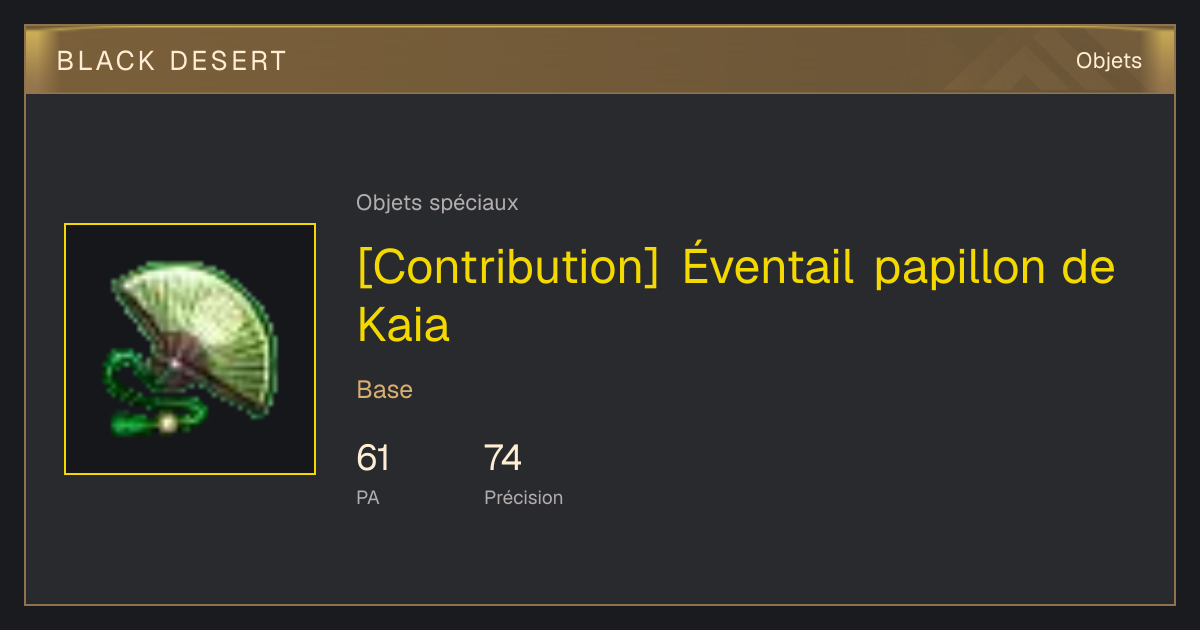Select the Base enhancement level label
The height and width of the screenshot is (630, 1200).
click(x=385, y=390)
